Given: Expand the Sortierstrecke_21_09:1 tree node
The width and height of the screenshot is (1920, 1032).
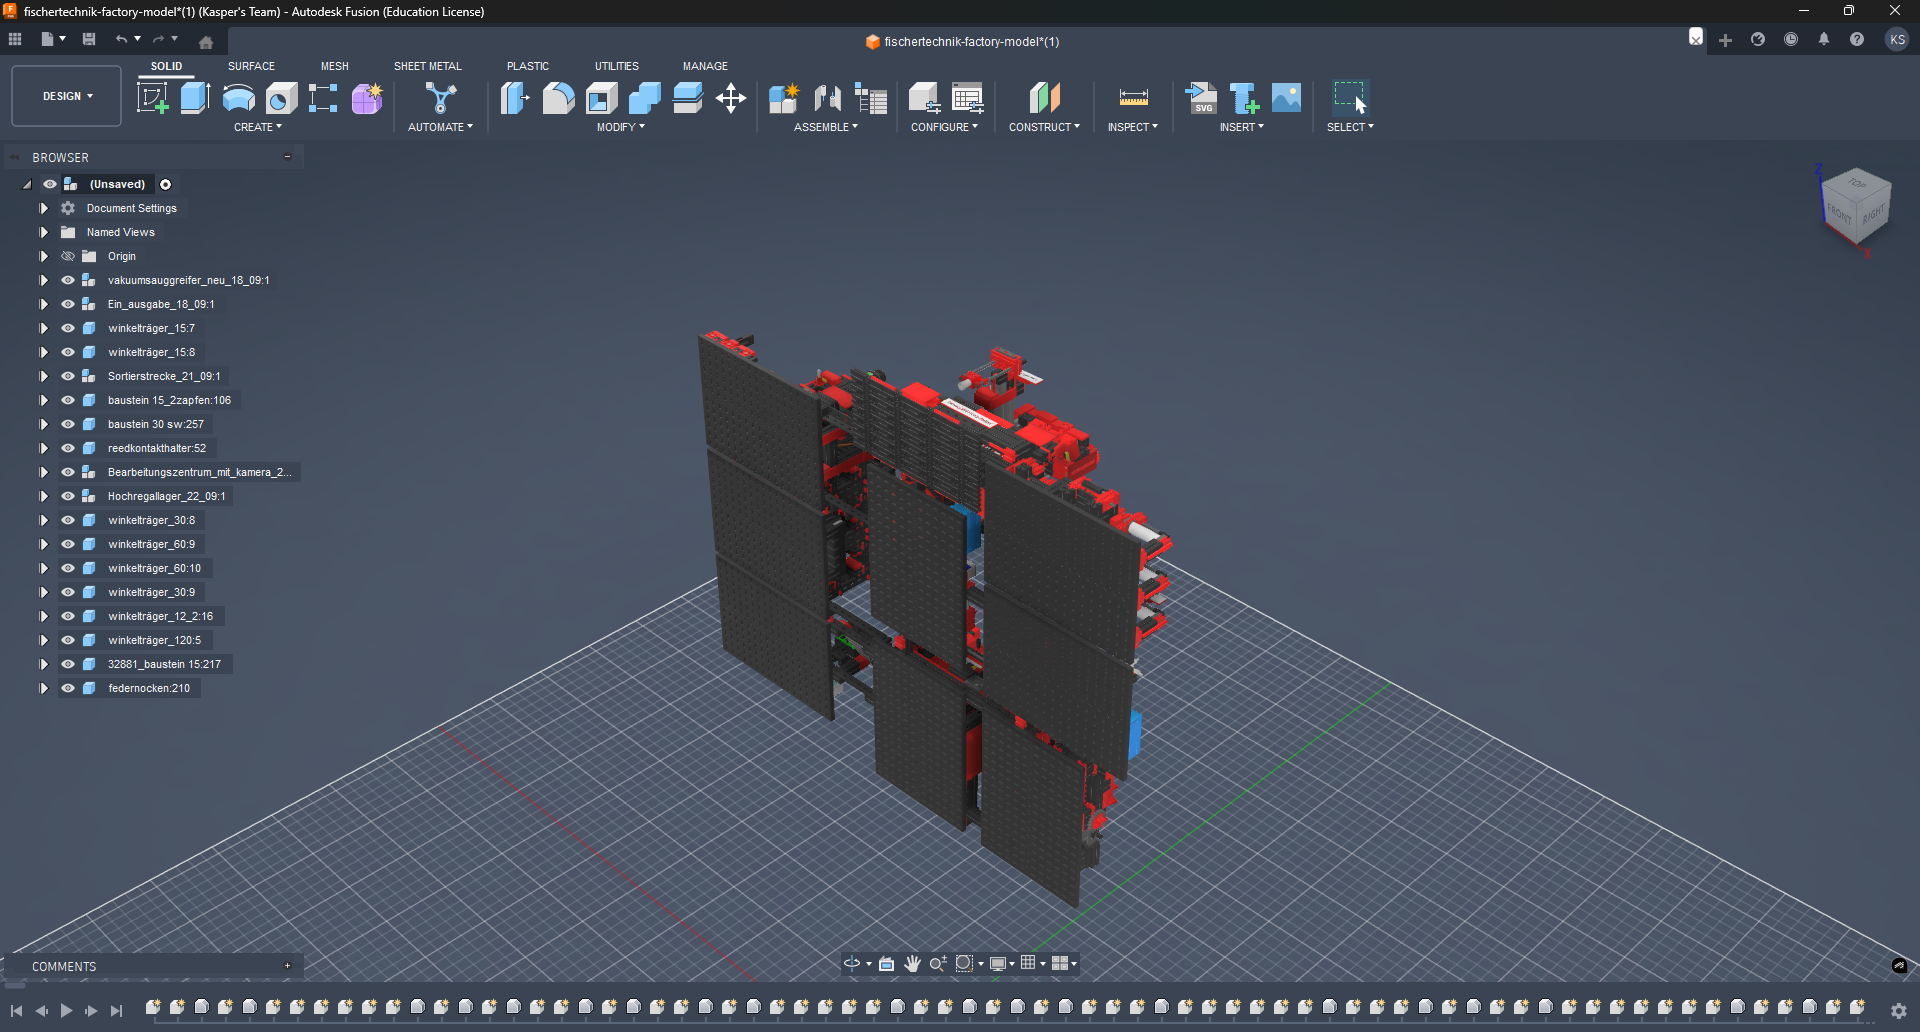Looking at the screenshot, I should point(44,376).
